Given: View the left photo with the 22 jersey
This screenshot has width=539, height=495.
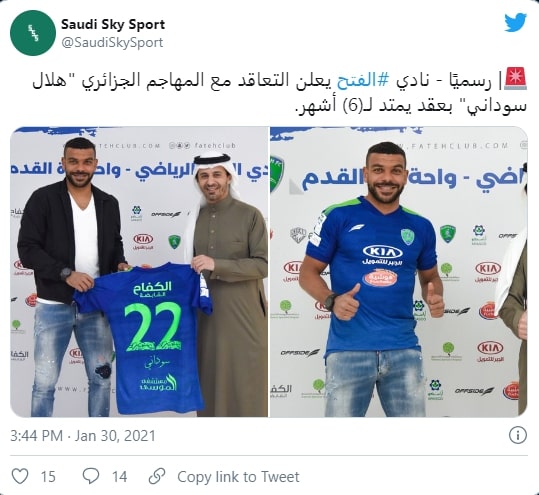Looking at the screenshot, I should tap(139, 272).
